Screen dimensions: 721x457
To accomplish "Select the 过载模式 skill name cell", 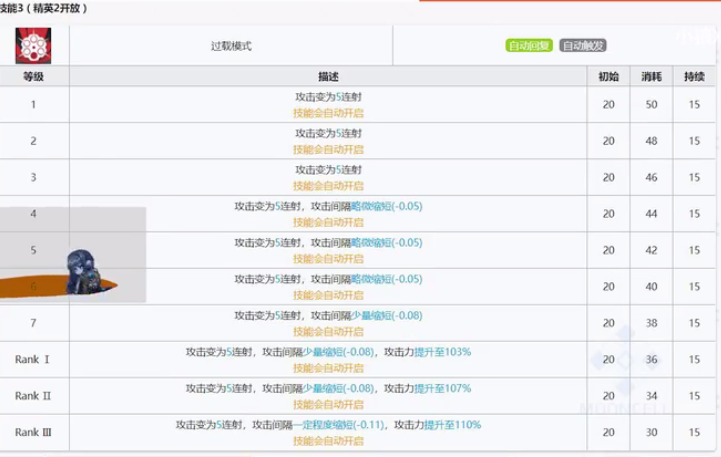I will (x=231, y=46).
